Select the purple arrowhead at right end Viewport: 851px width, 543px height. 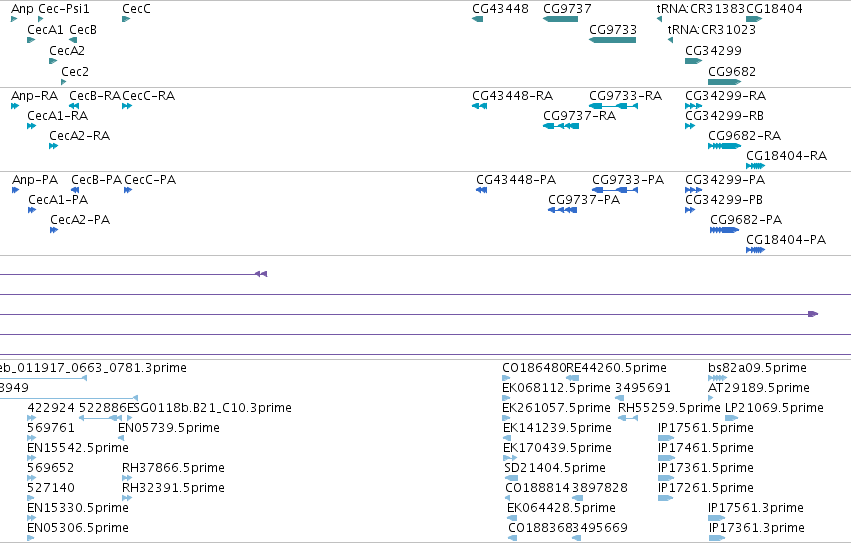tap(813, 314)
